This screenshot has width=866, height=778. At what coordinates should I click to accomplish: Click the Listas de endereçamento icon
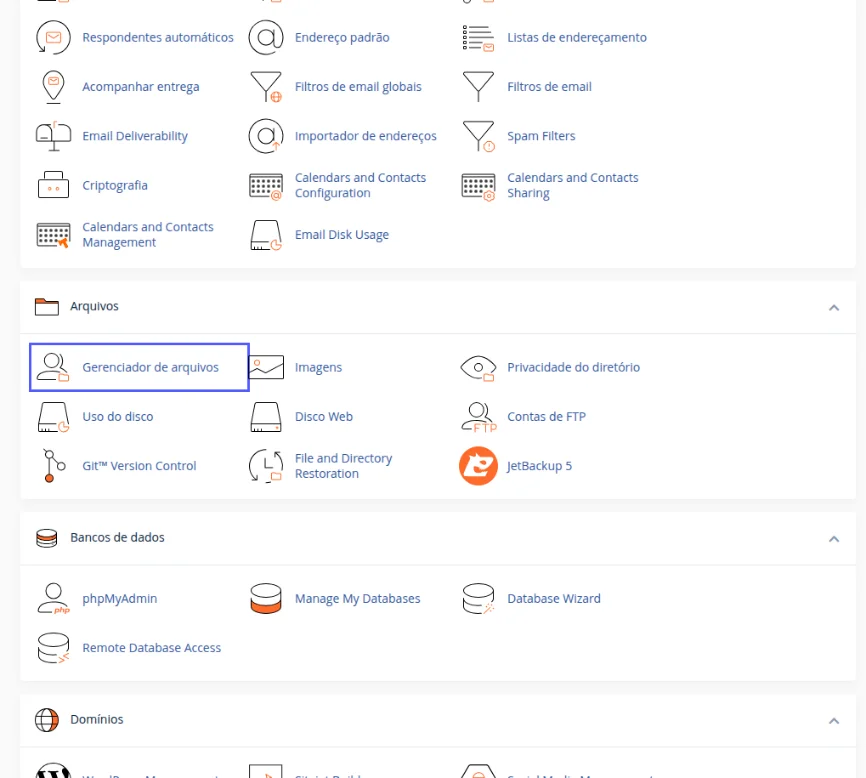coord(478,38)
